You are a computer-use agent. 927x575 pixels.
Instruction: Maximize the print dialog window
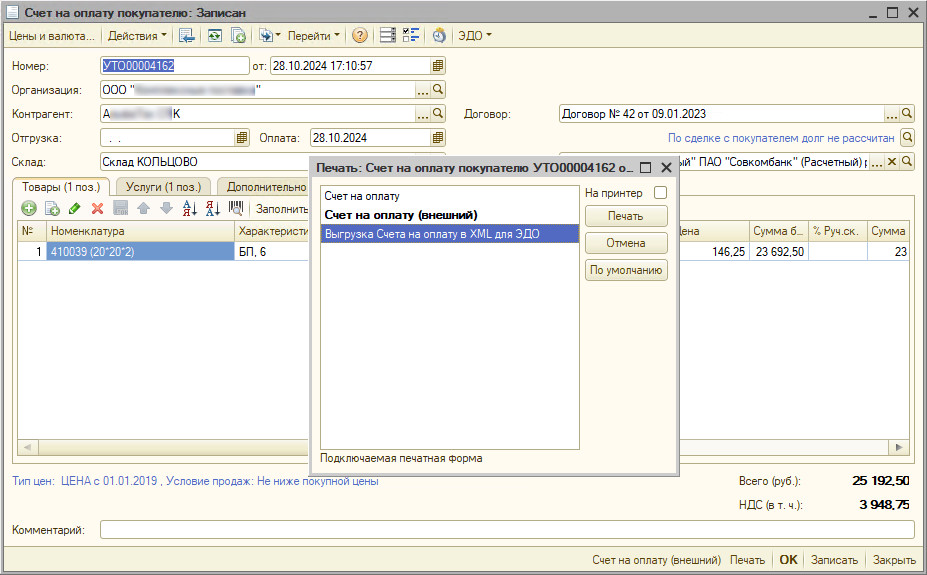646,168
